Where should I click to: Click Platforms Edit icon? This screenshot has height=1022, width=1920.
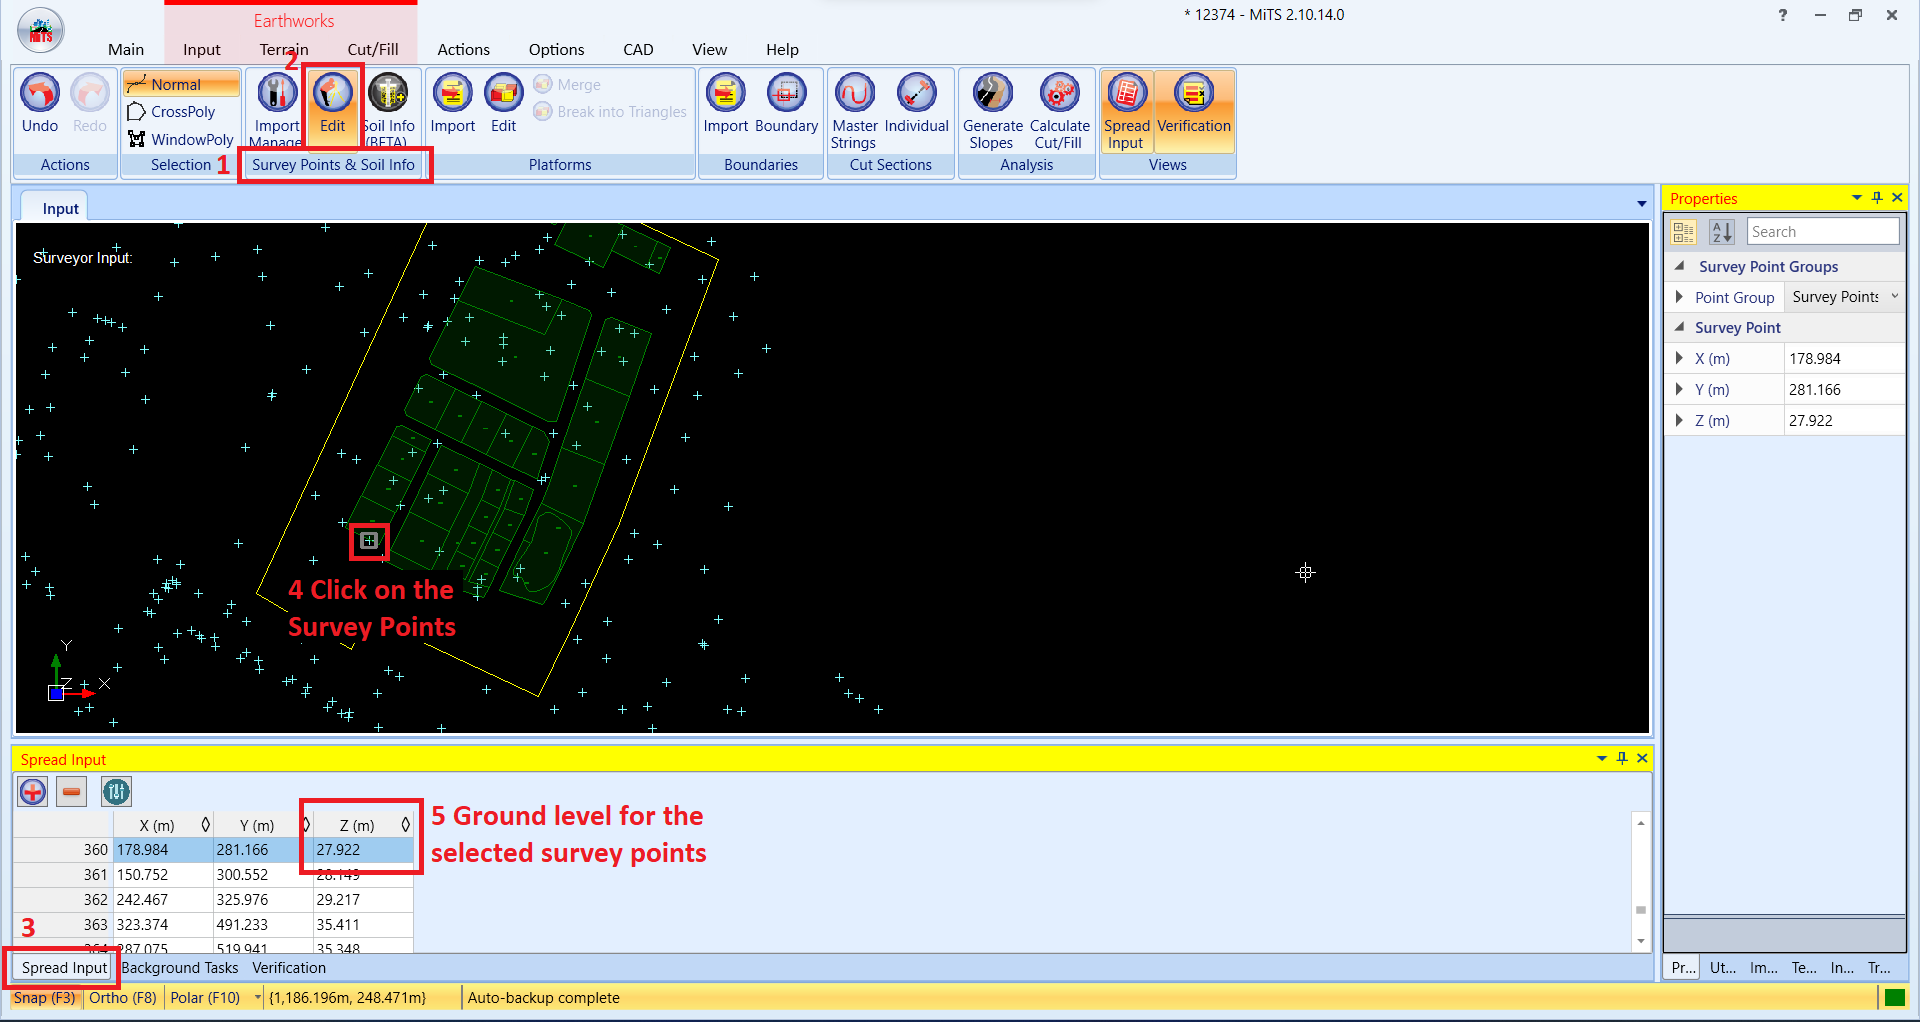point(504,103)
